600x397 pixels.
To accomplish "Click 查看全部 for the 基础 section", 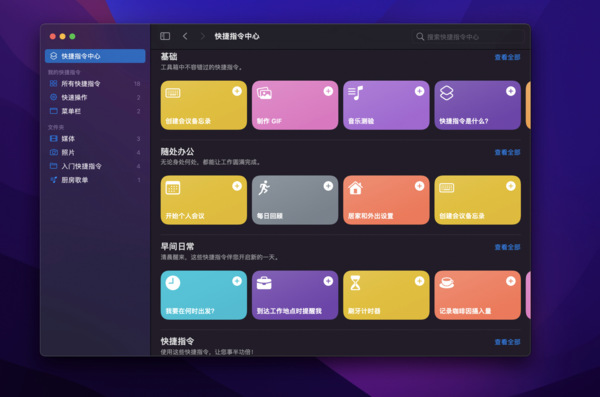I will coord(507,57).
